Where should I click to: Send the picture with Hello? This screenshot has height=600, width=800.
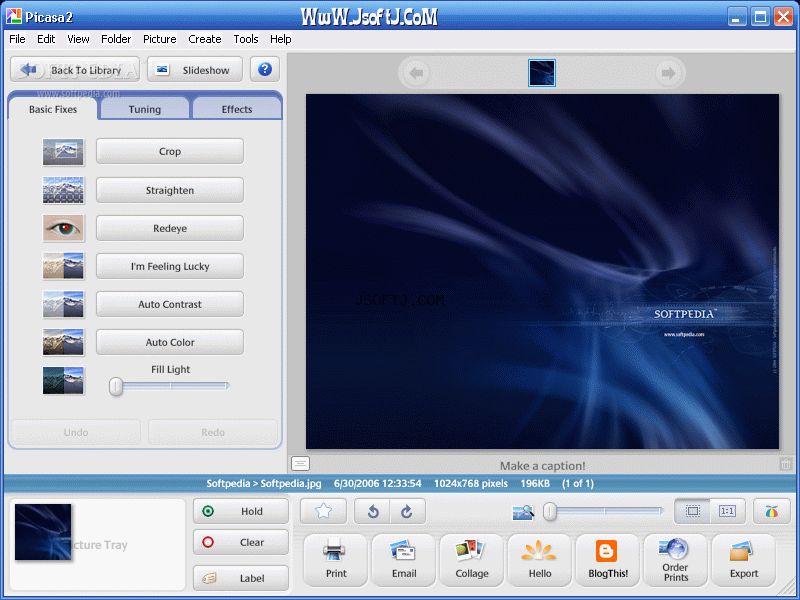(x=539, y=560)
